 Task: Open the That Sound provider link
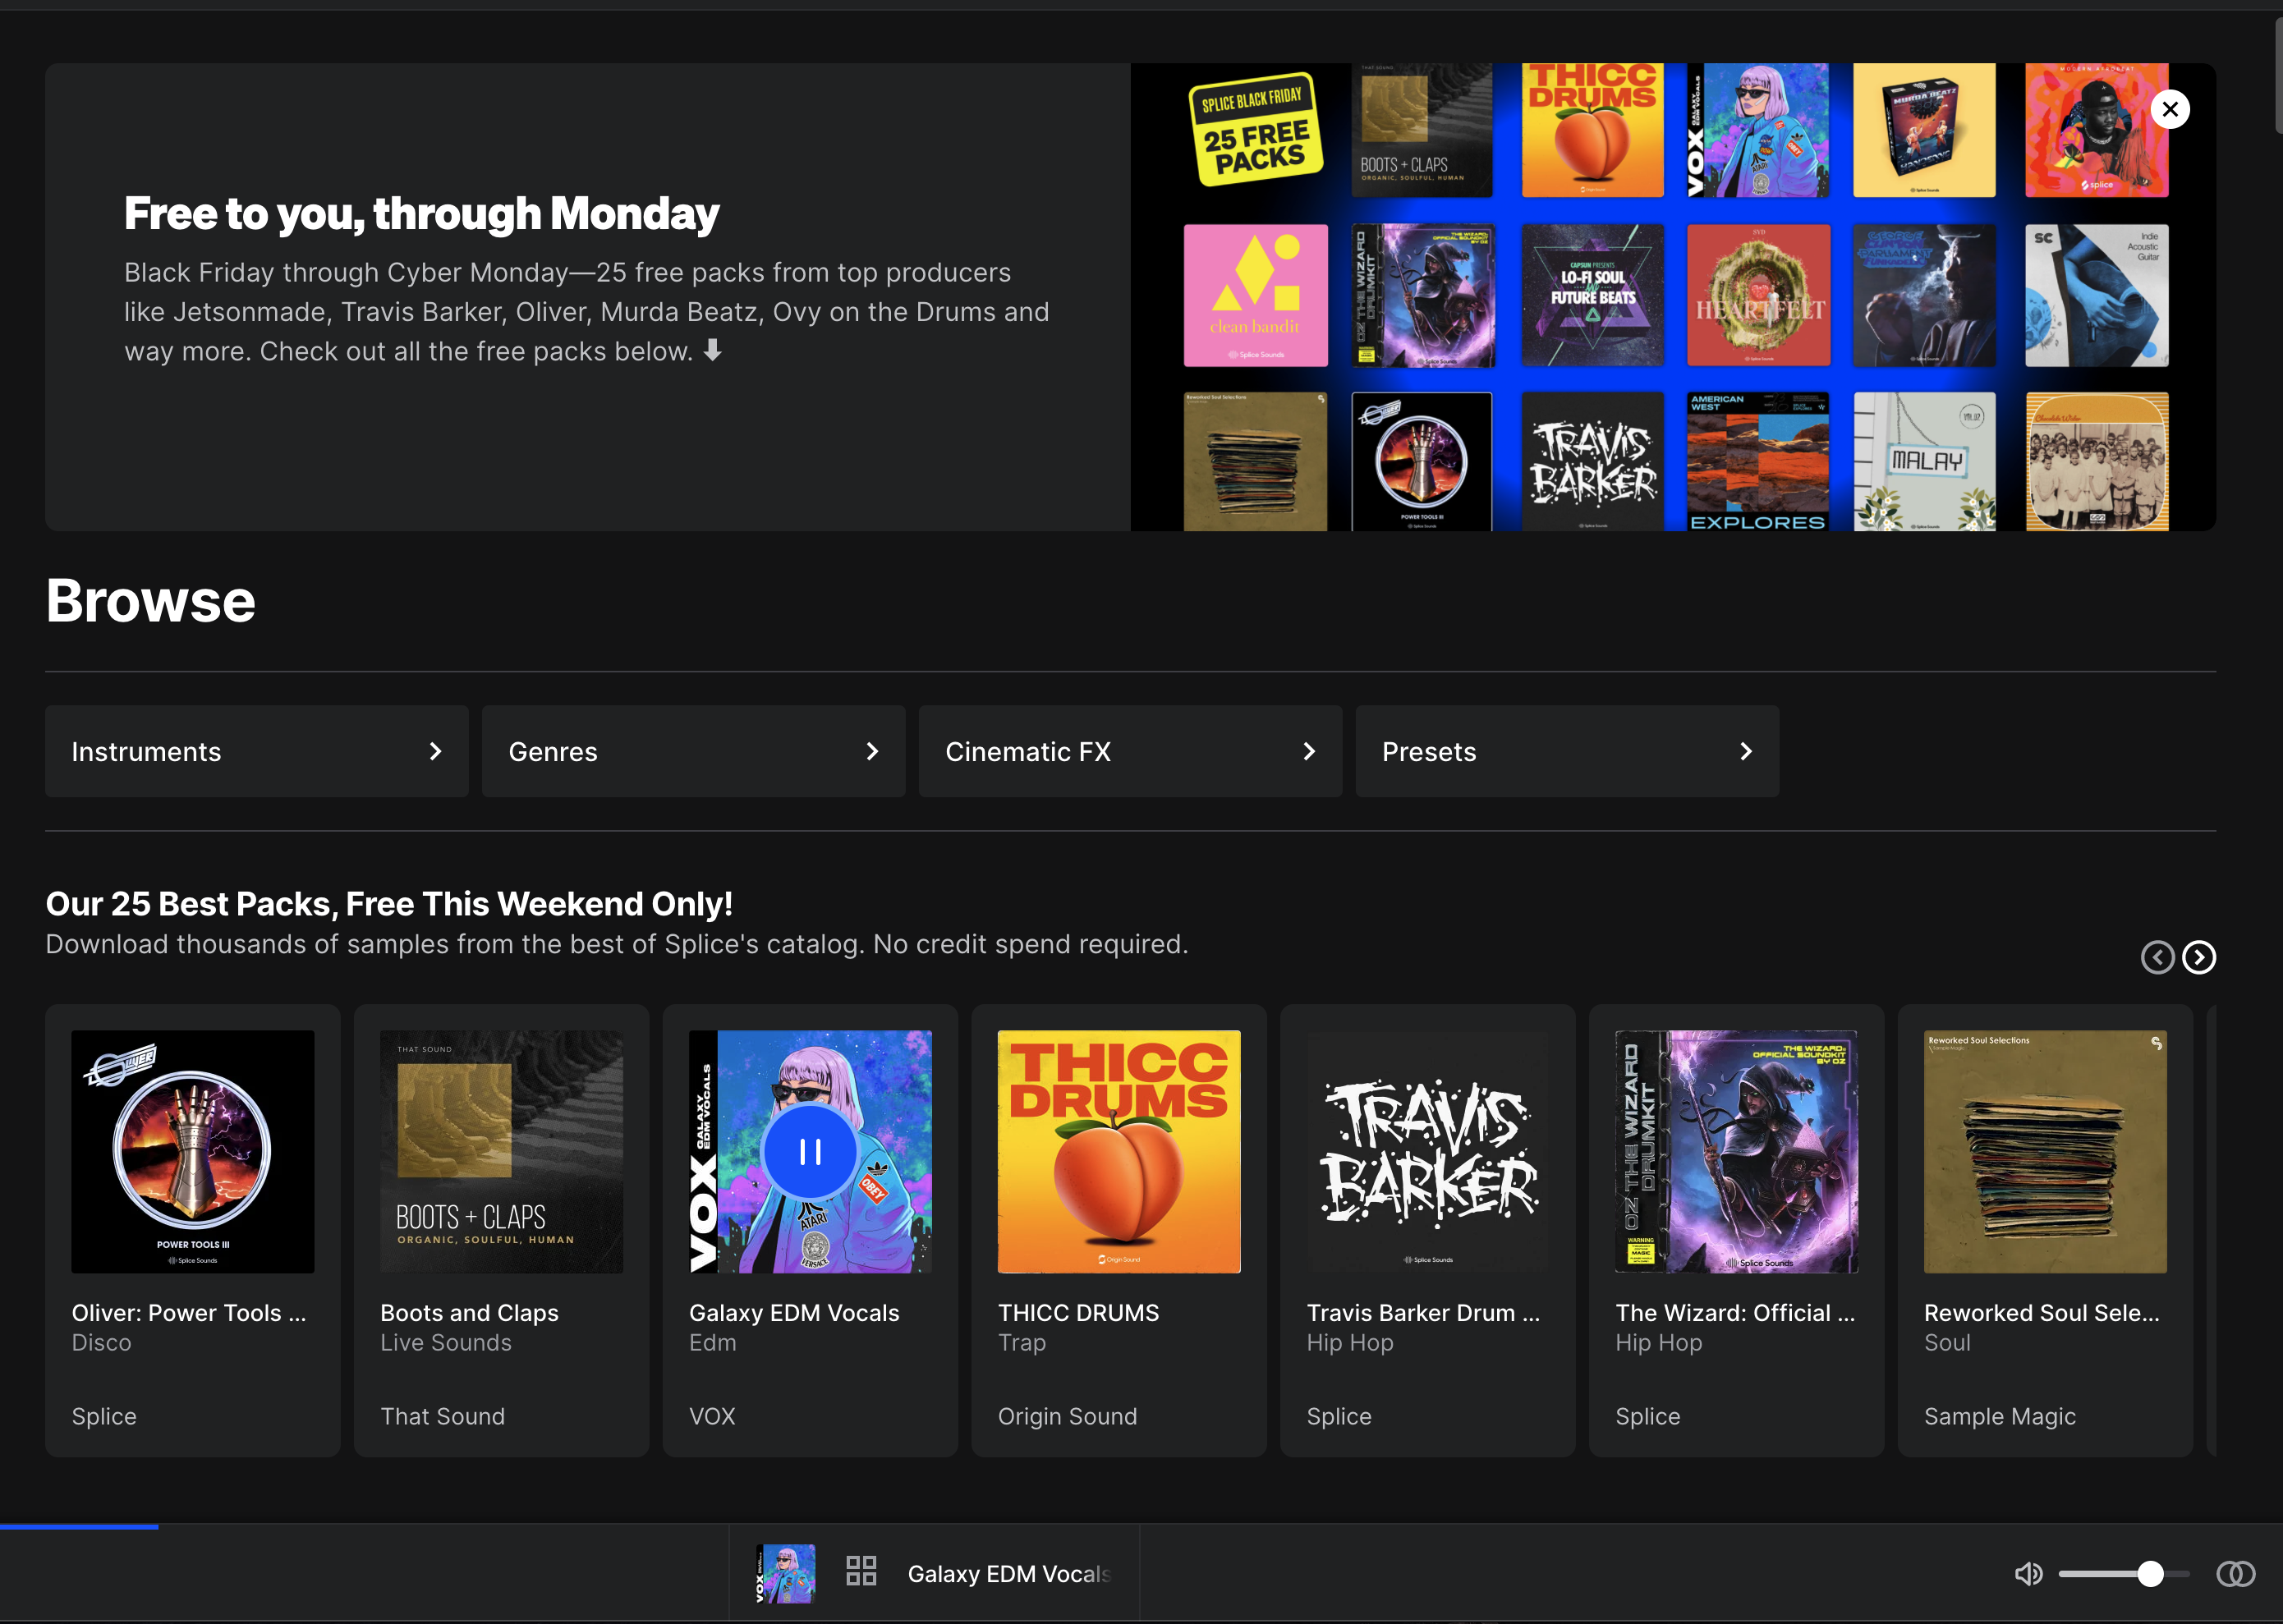click(x=443, y=1416)
